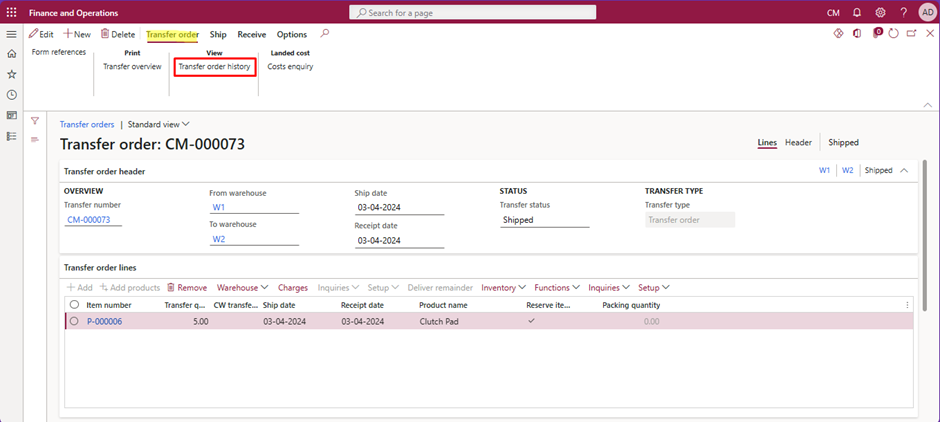Expand Standard view dropdown
The height and width of the screenshot is (422, 940).
coord(159,124)
